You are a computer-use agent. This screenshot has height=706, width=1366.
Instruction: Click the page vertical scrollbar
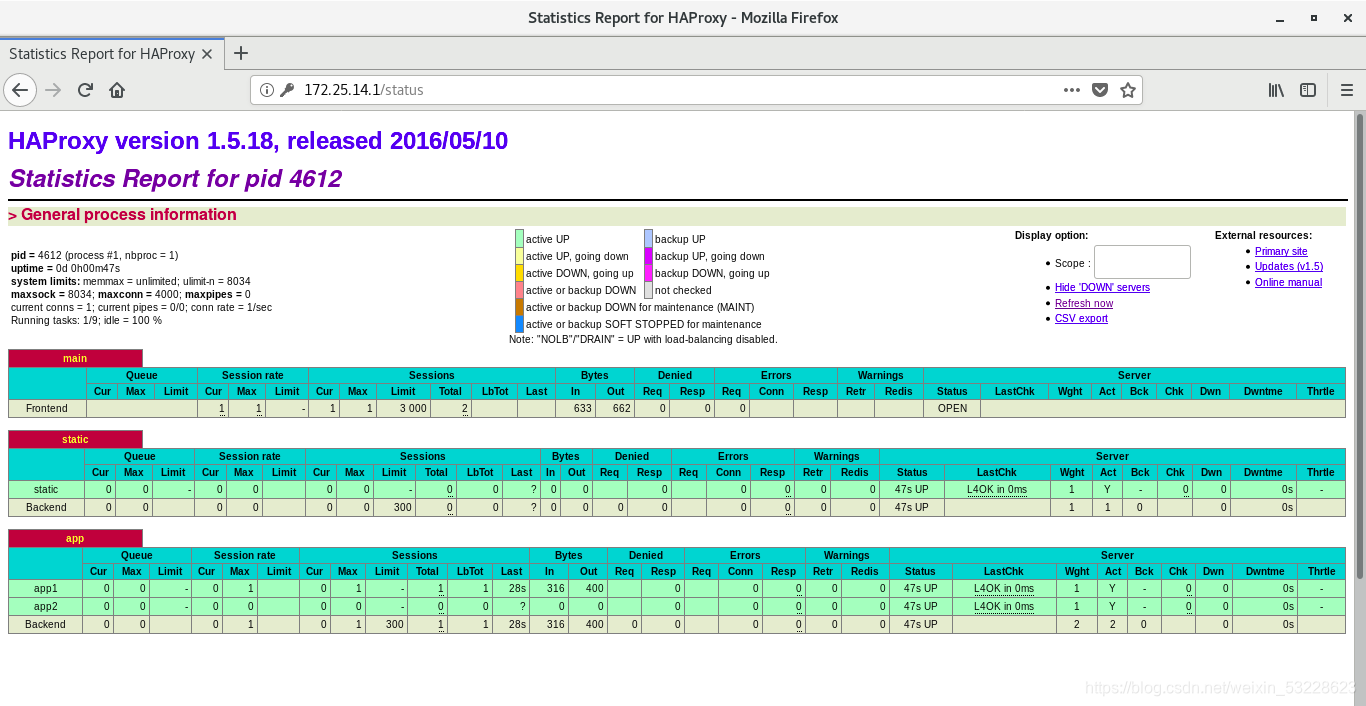[x=1359, y=344]
